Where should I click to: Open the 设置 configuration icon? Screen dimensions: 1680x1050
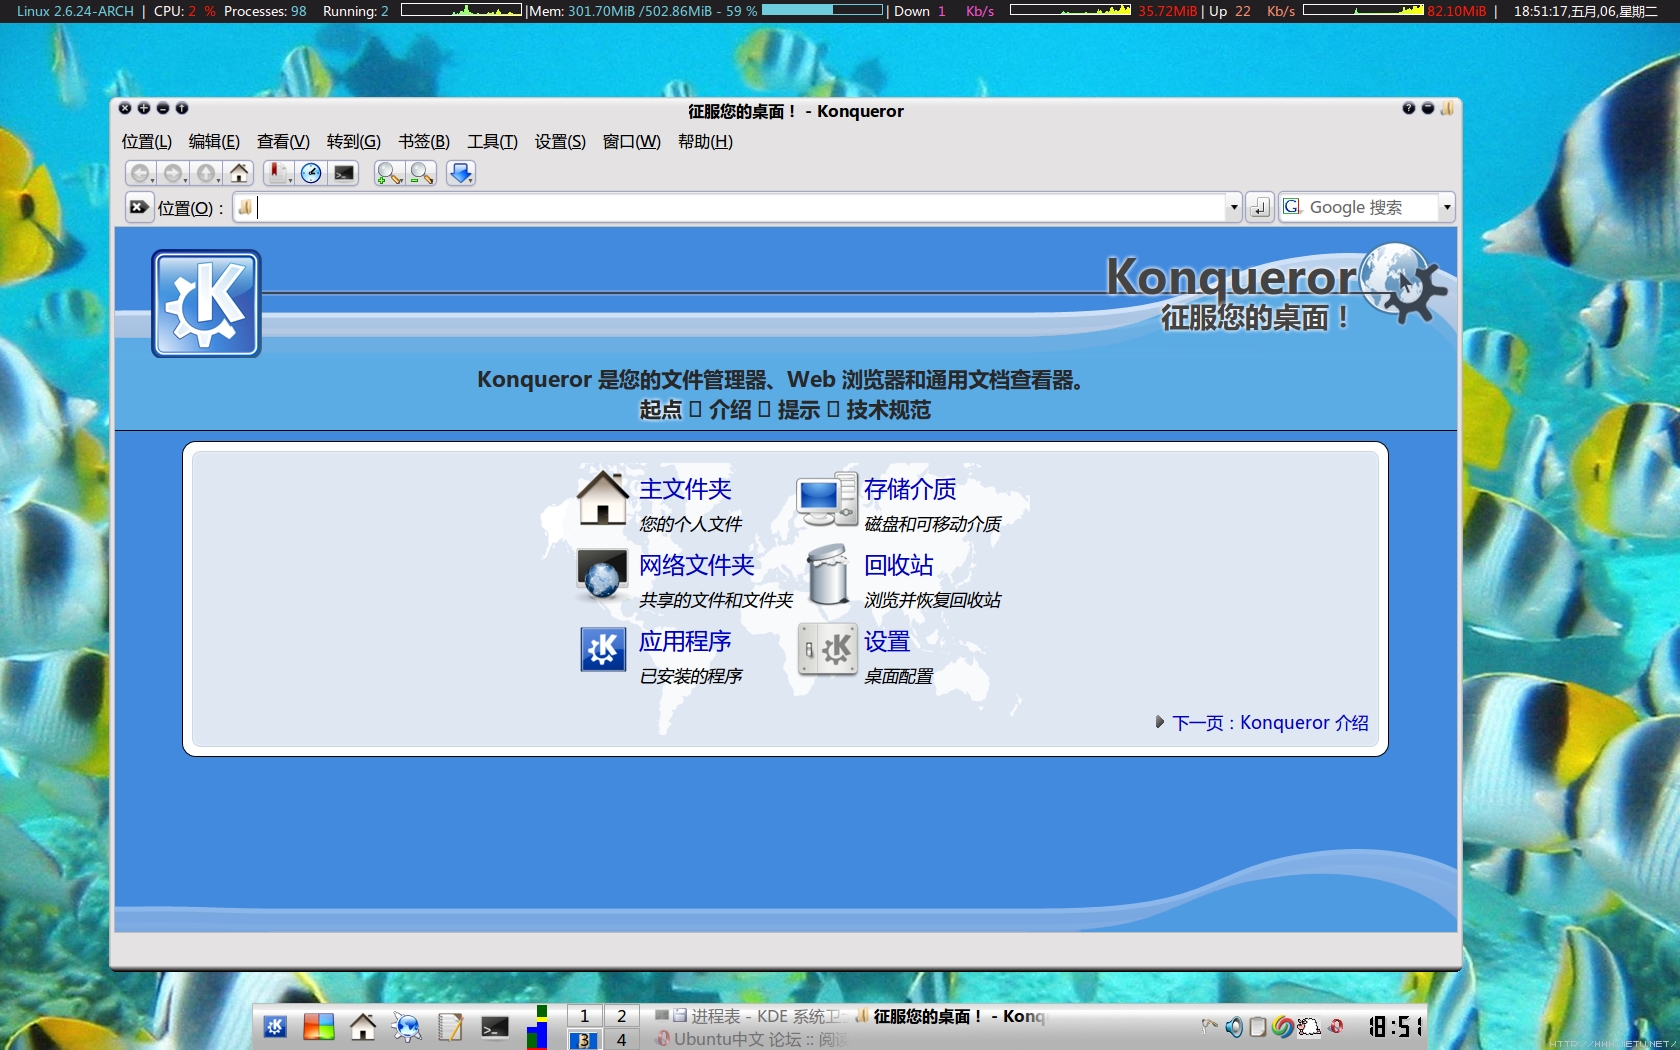click(828, 650)
